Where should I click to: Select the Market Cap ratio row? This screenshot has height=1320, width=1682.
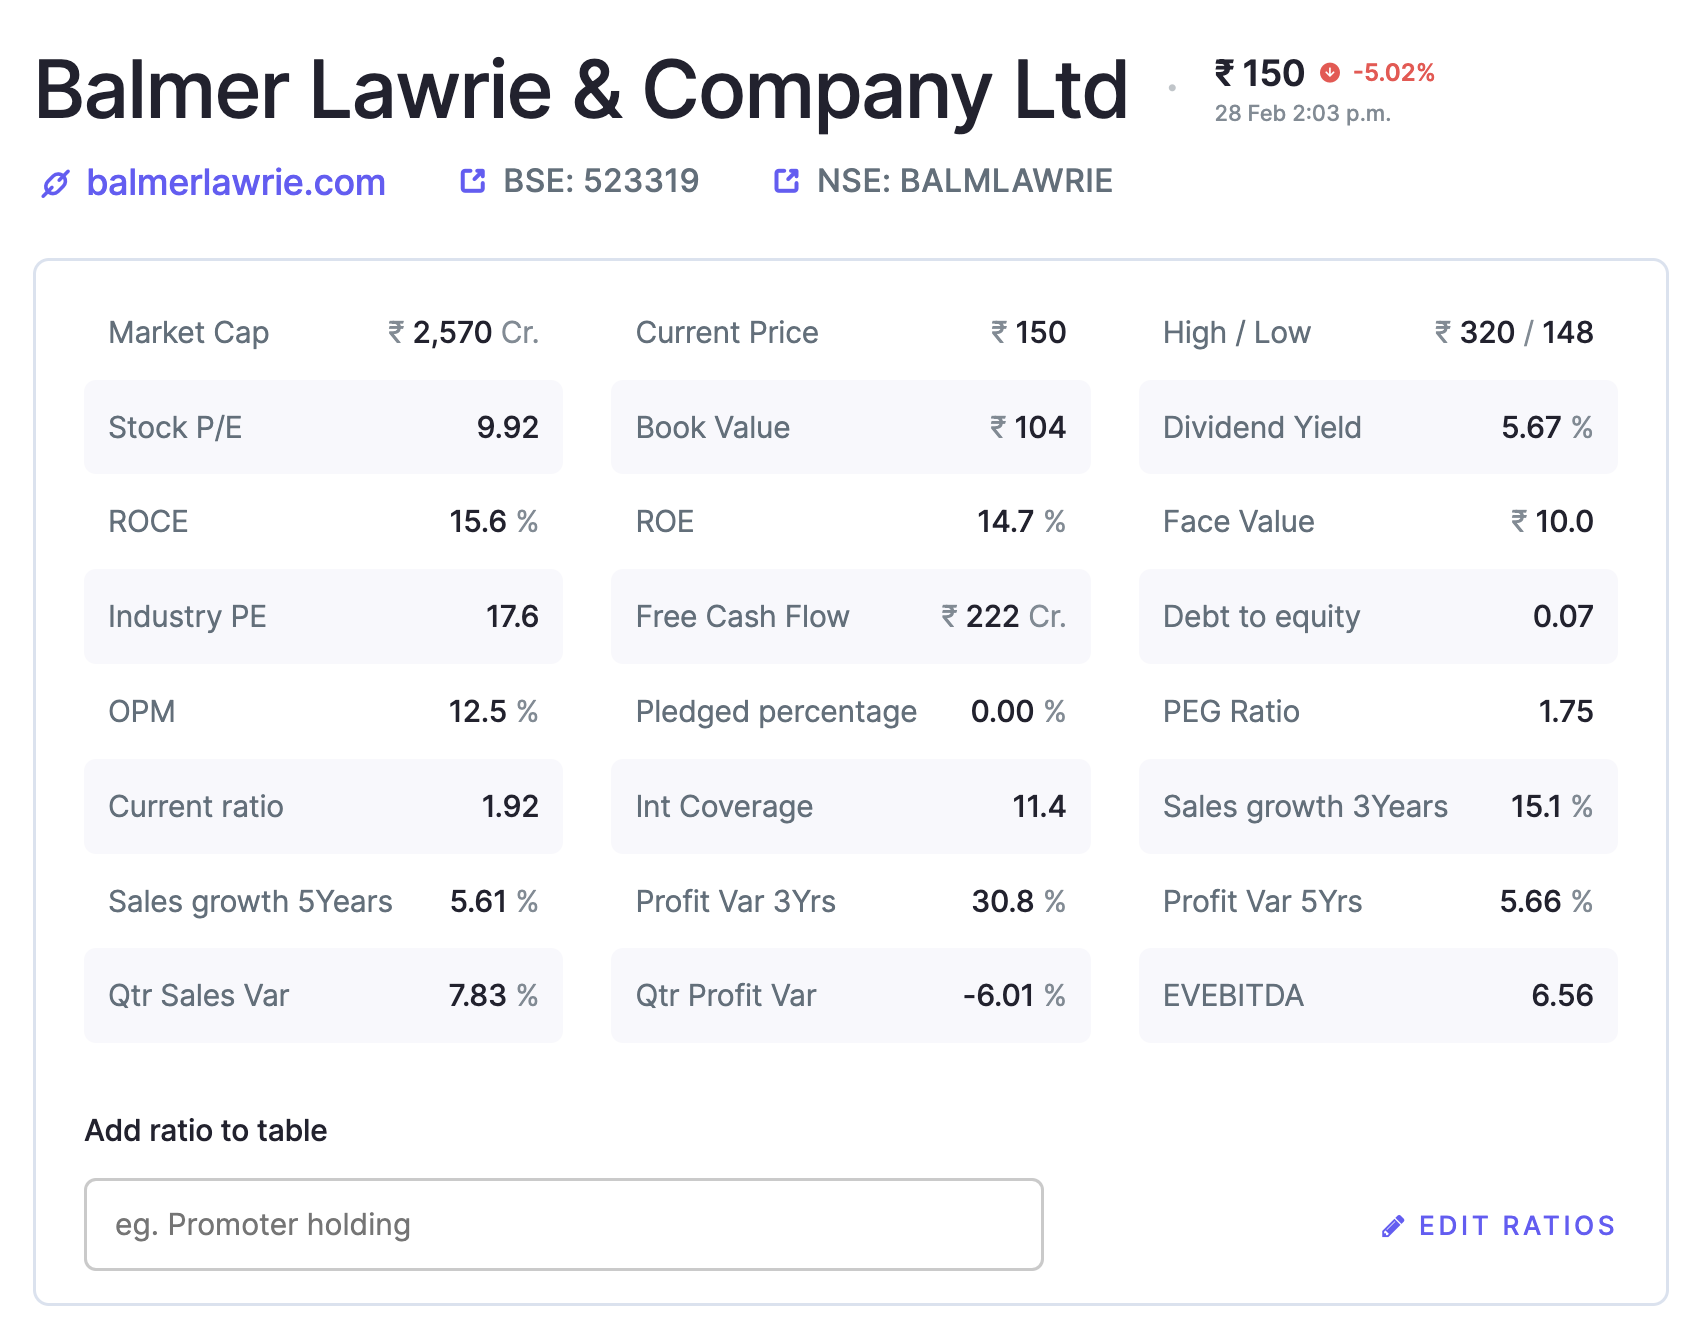[323, 332]
